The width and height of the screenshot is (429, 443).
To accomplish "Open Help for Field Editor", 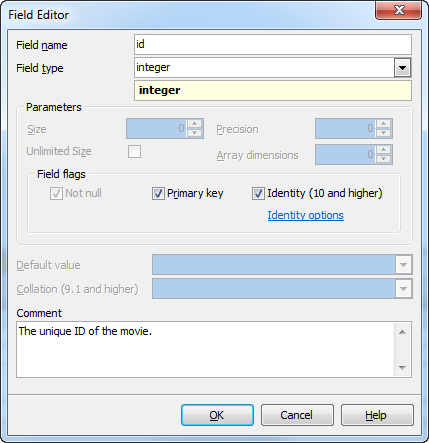I will 377,415.
